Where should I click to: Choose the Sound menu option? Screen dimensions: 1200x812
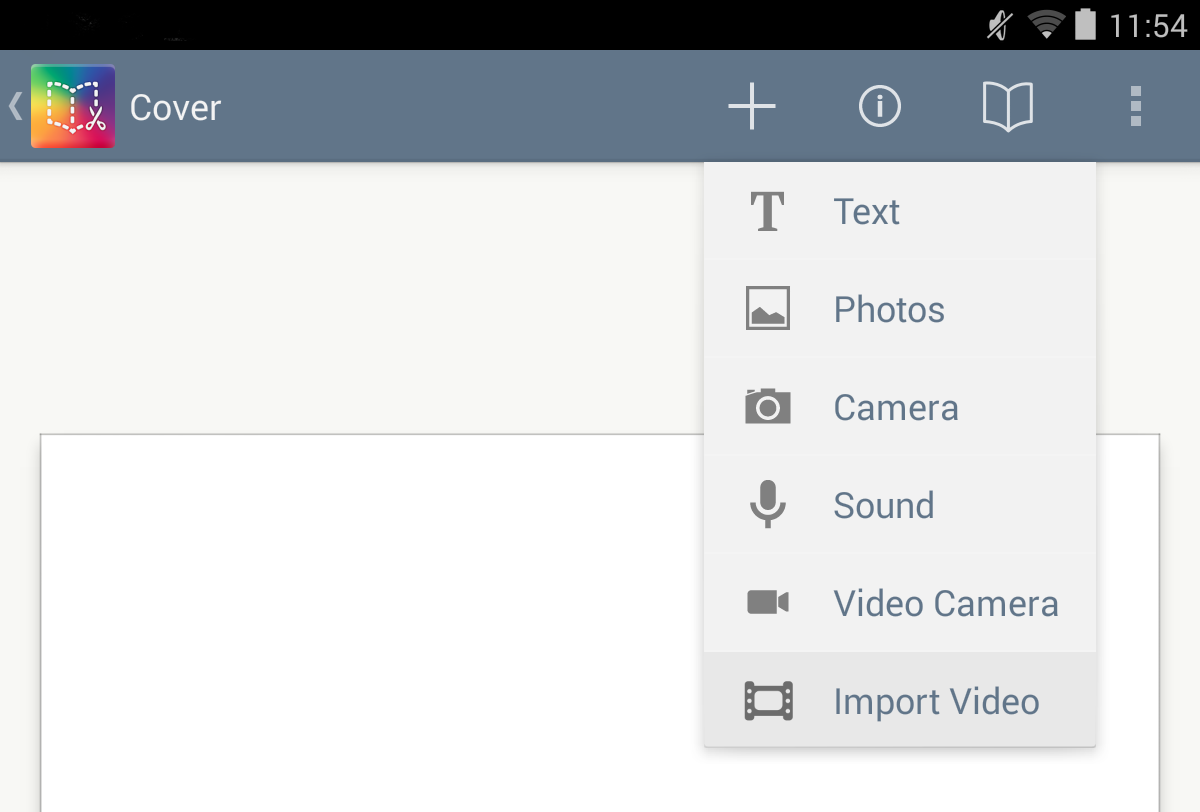point(900,505)
